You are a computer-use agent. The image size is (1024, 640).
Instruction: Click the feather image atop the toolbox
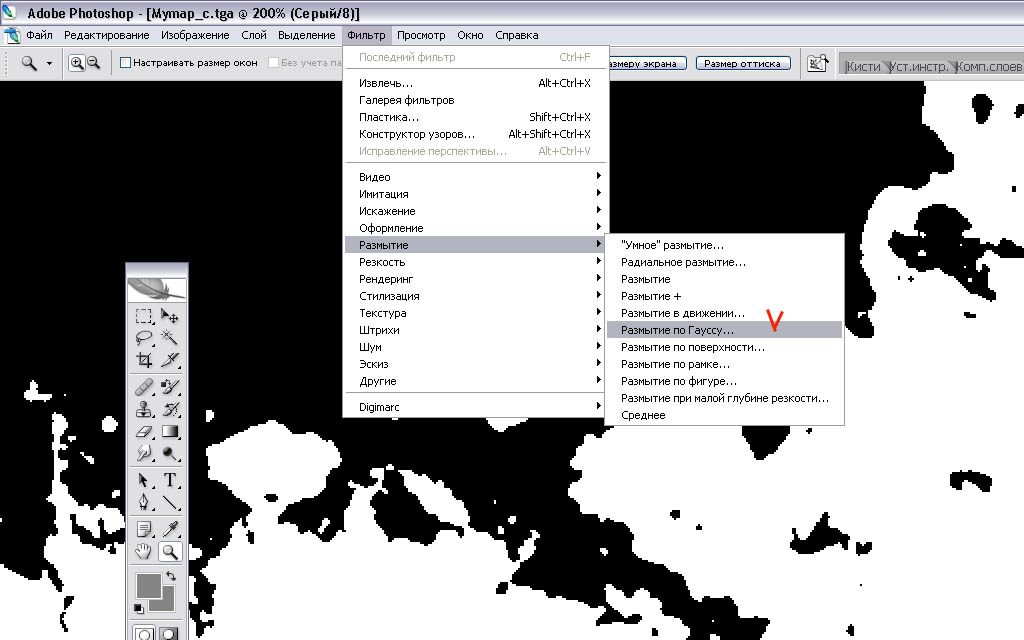click(157, 289)
